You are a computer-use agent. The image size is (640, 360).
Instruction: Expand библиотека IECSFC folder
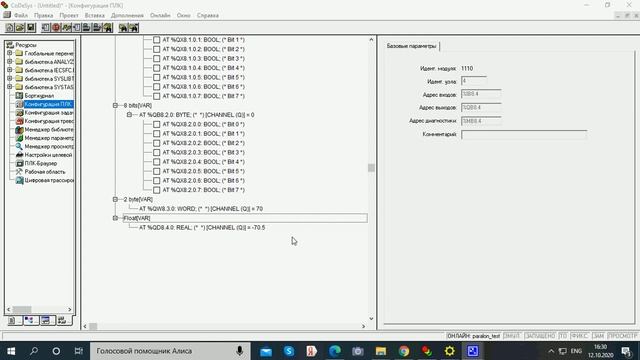(x=9, y=70)
